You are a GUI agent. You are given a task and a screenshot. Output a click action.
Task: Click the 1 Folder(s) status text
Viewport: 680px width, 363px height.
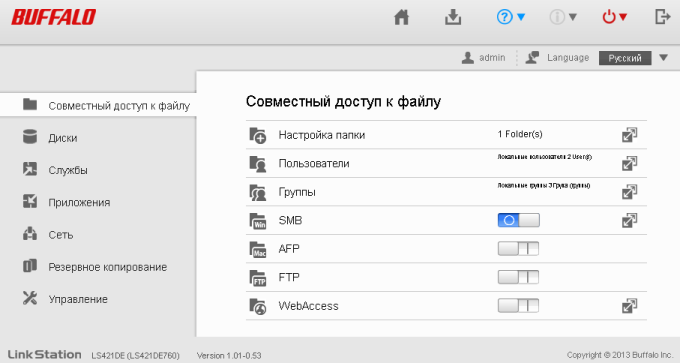coord(520,134)
